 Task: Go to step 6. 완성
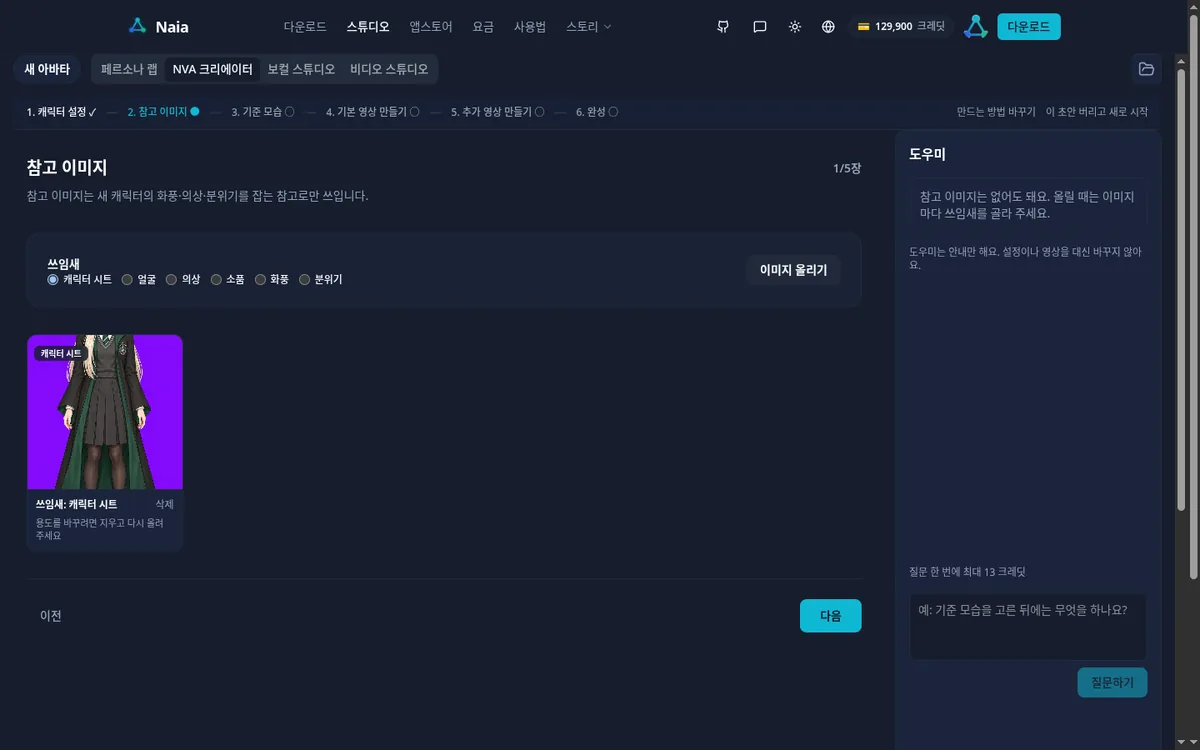(x=596, y=112)
